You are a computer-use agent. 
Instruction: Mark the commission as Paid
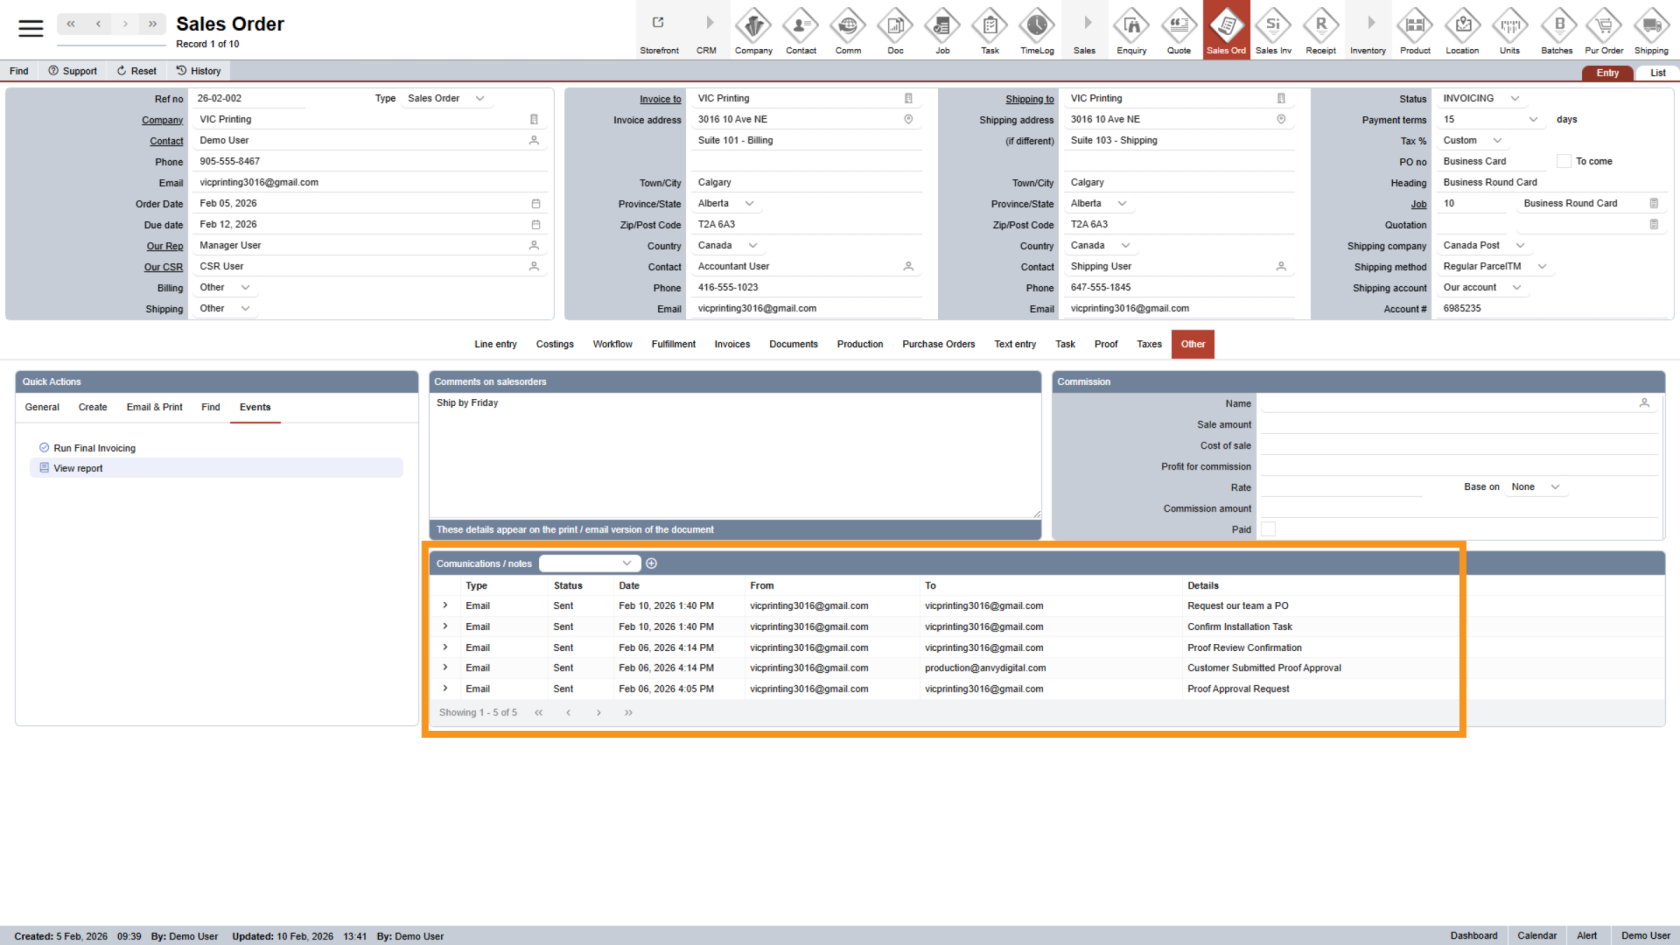(x=1268, y=529)
